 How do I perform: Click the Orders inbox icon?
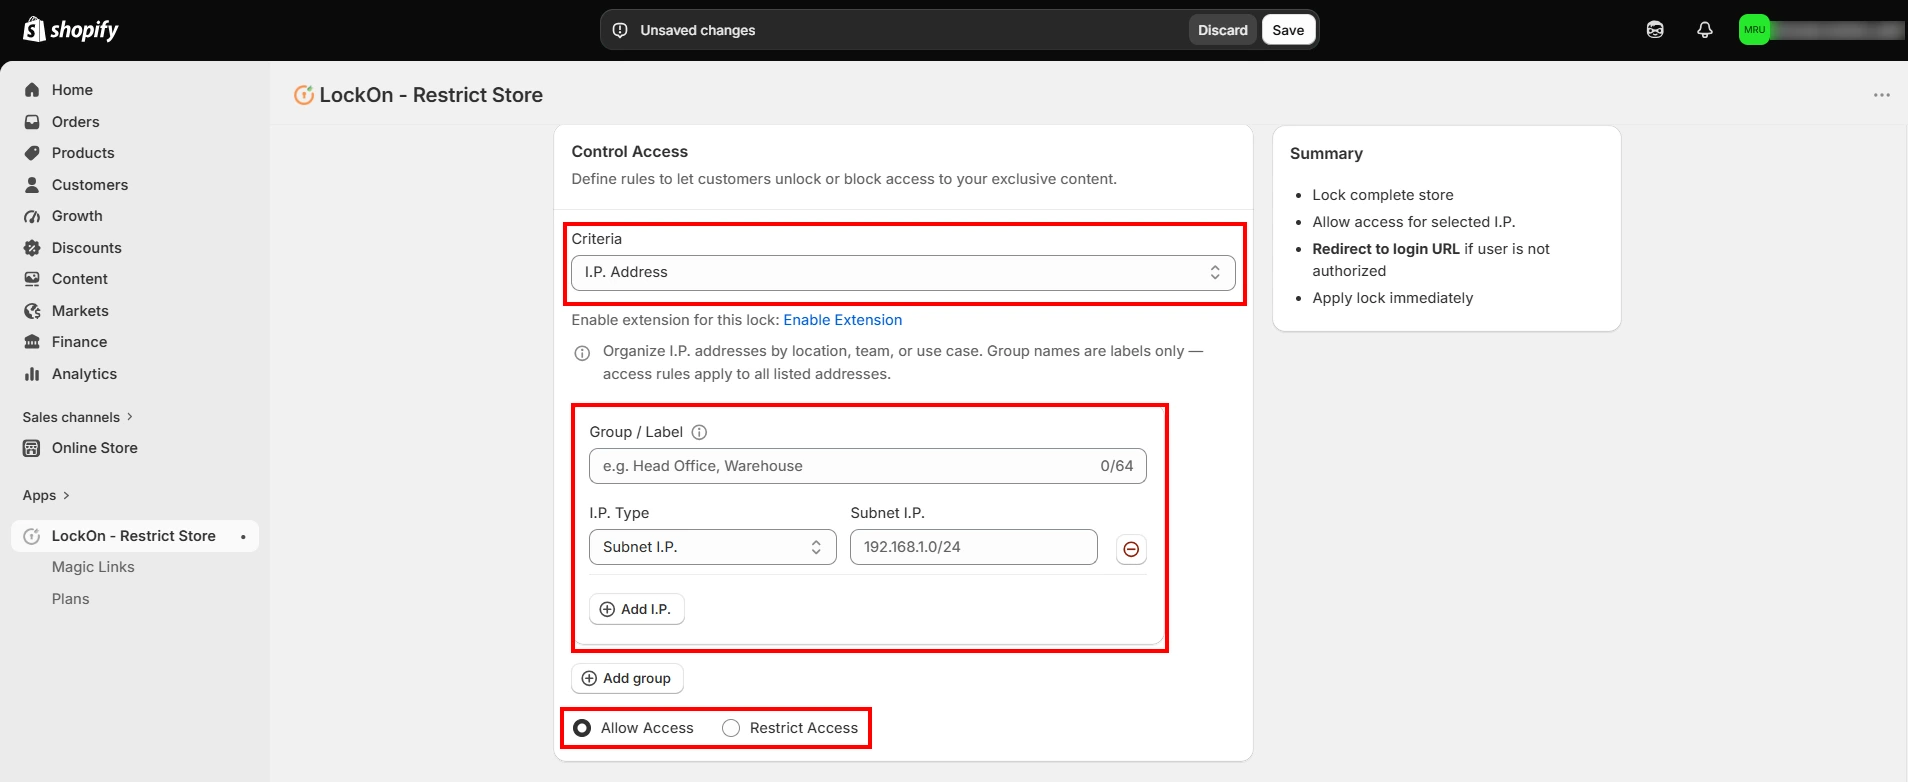[32, 122]
